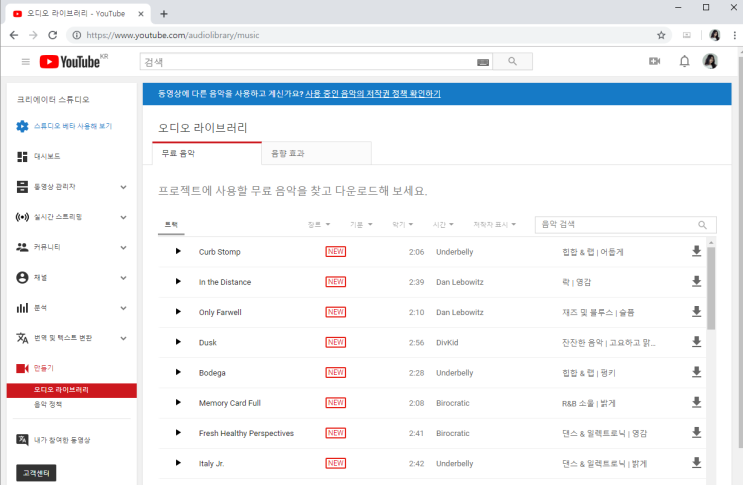Download the In the Distance track
The image size is (743, 485).
click(696, 281)
